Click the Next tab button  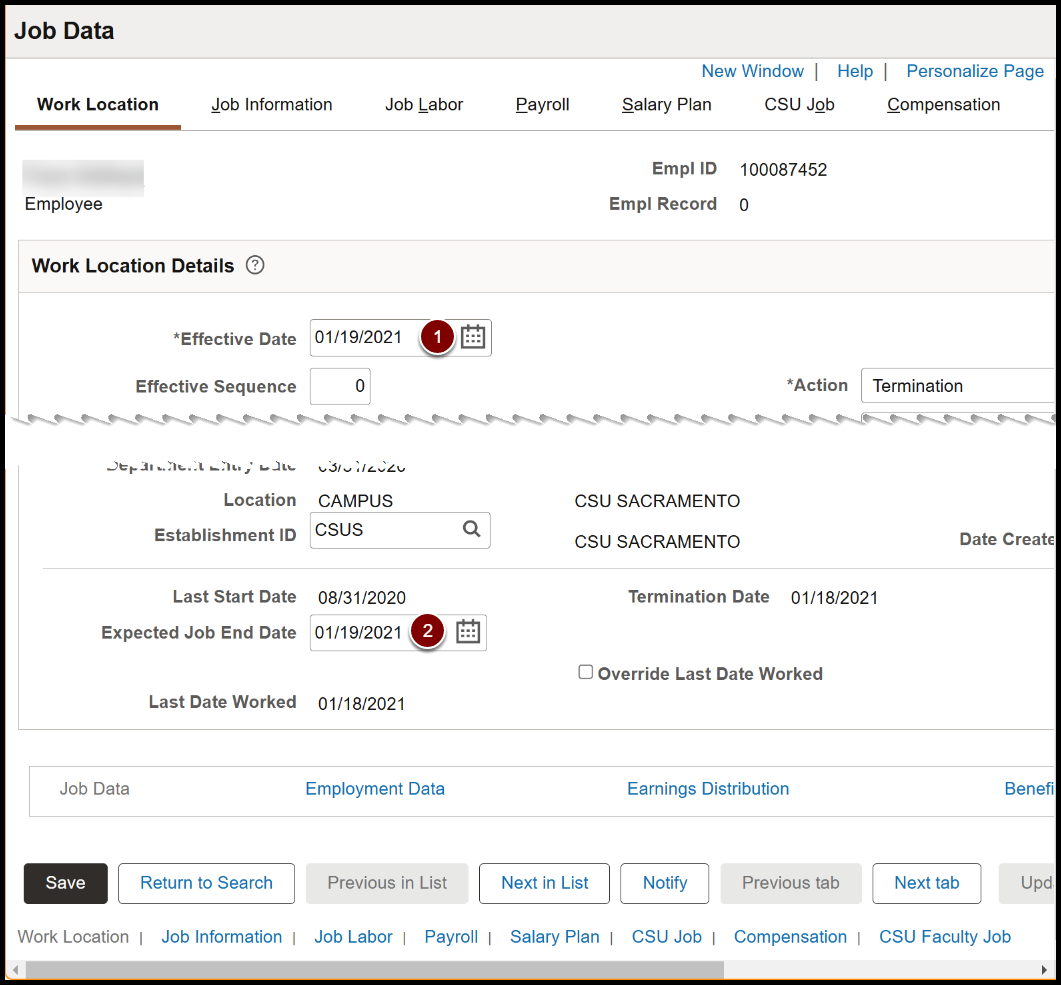tap(926, 883)
